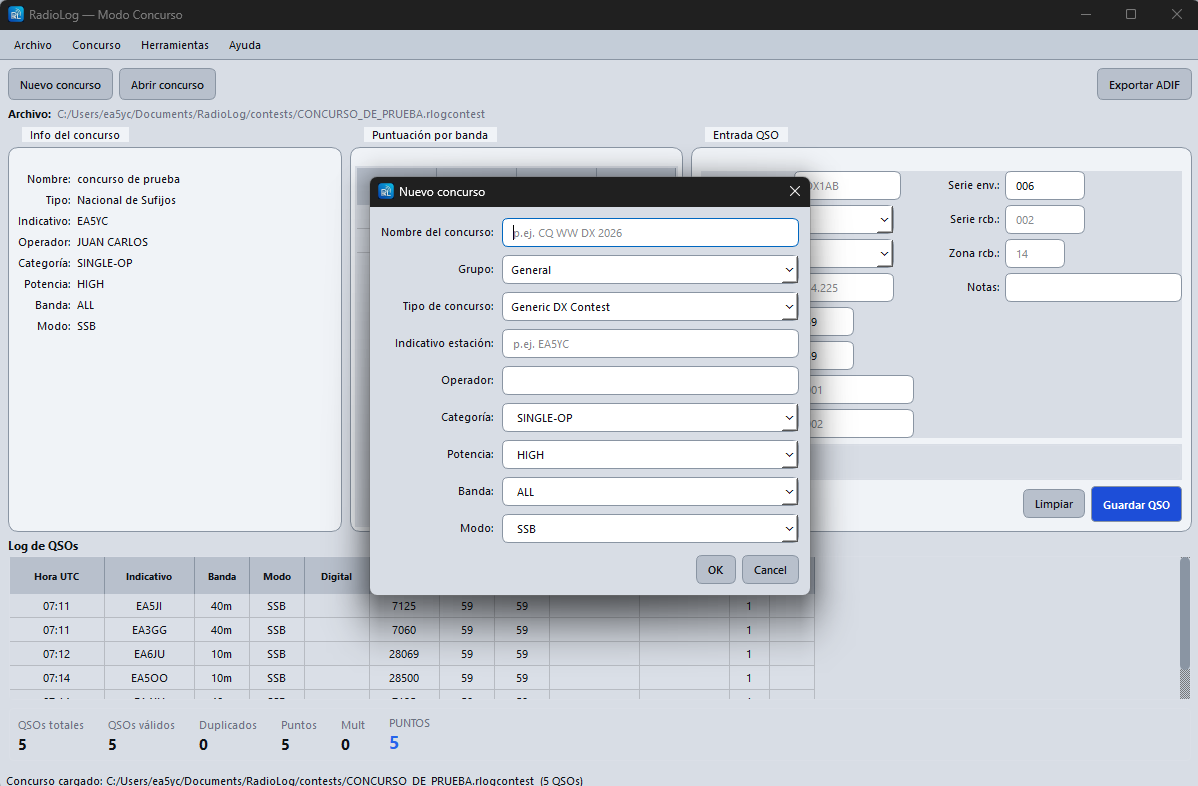Select the EA6JU log row

[x=412, y=654]
